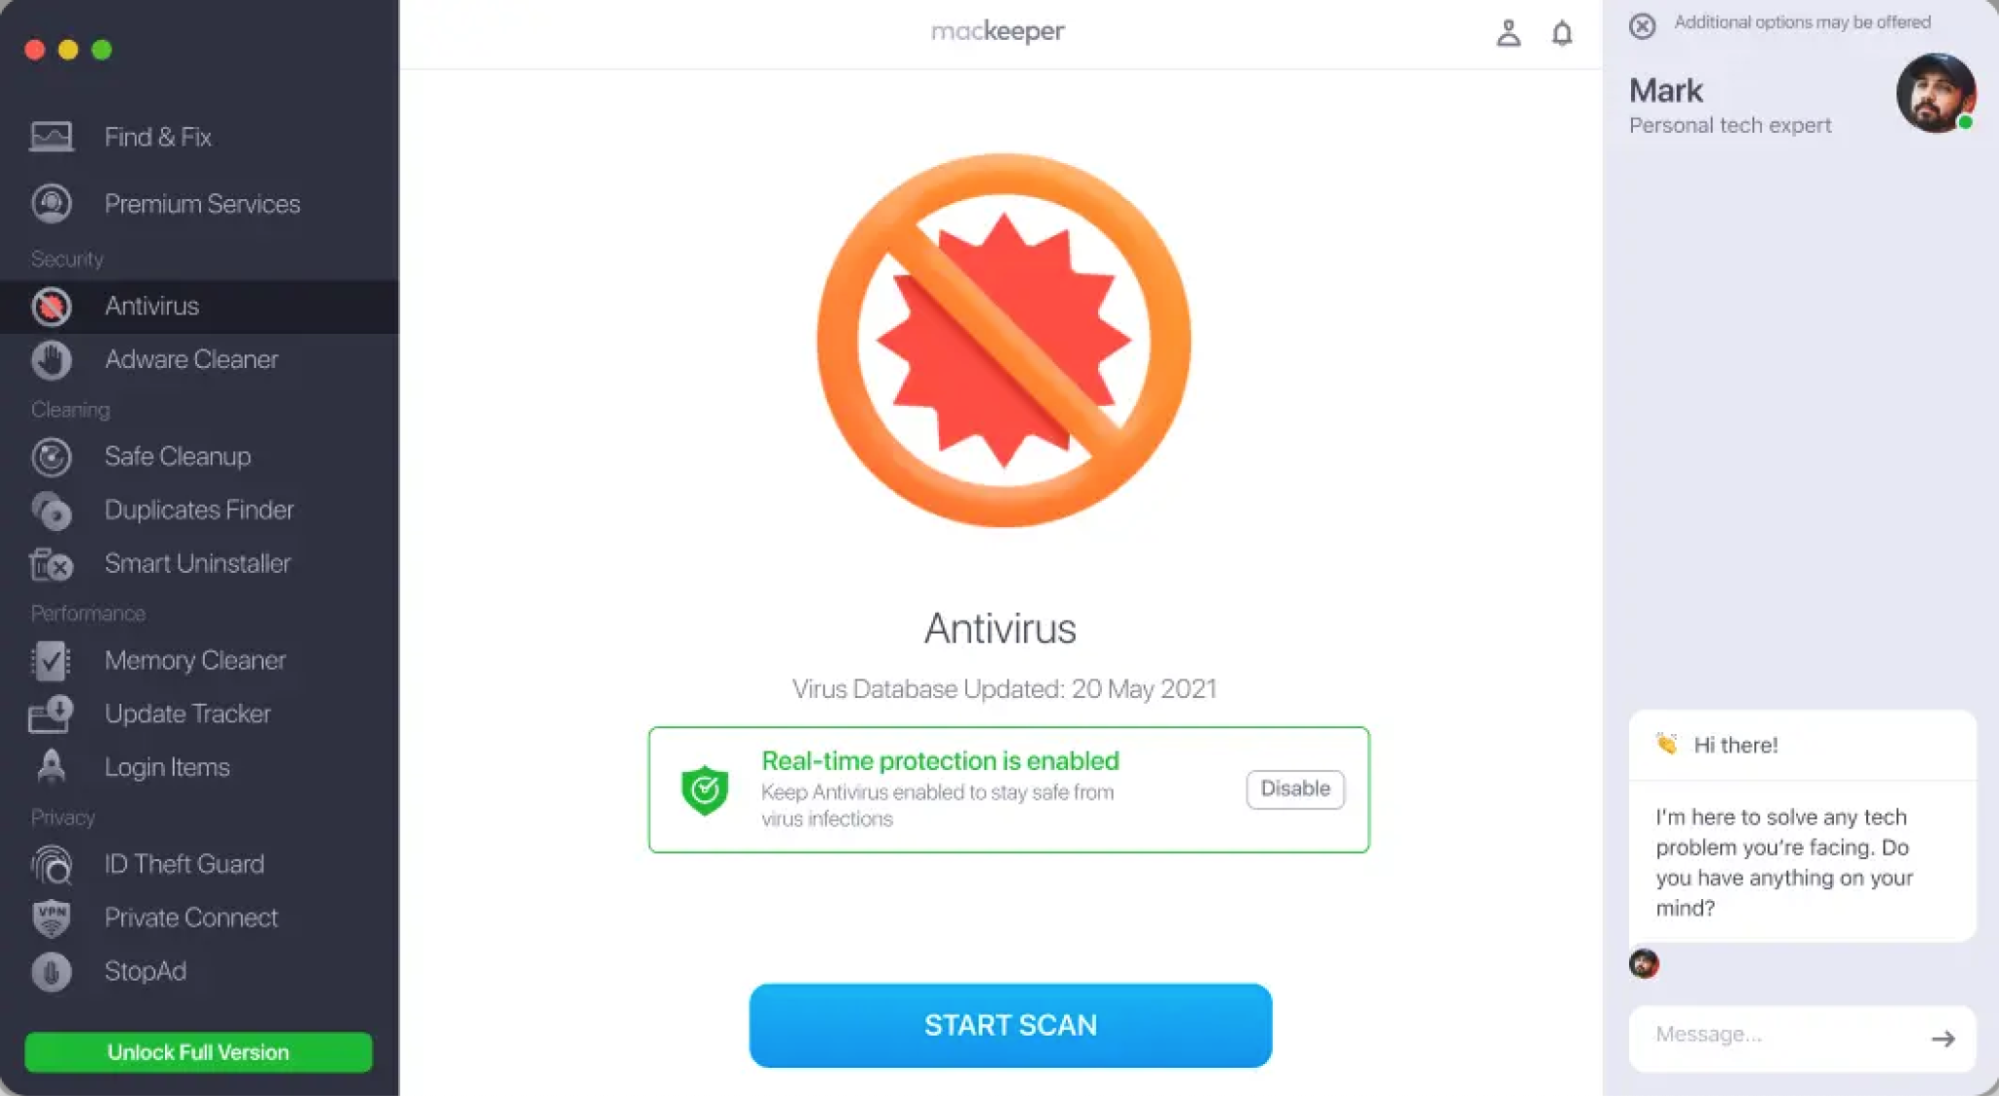Select the Memory Cleaner tool
Viewport: 1999px width, 1097px height.
[194, 661]
